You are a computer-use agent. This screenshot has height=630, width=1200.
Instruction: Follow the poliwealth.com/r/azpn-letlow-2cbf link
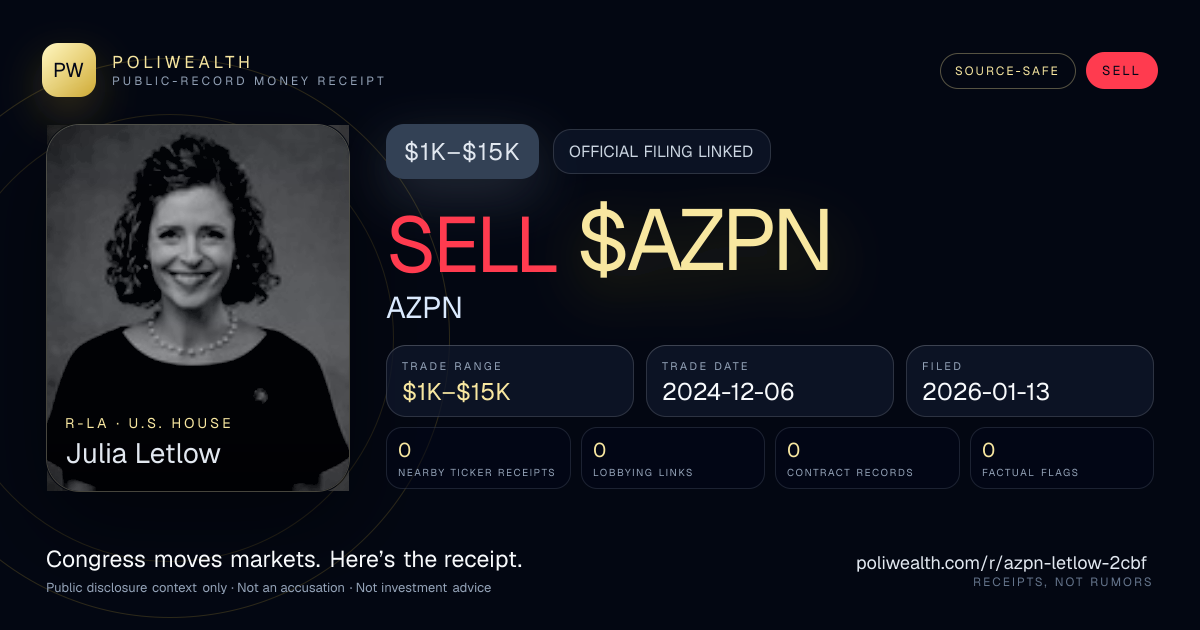1002,563
